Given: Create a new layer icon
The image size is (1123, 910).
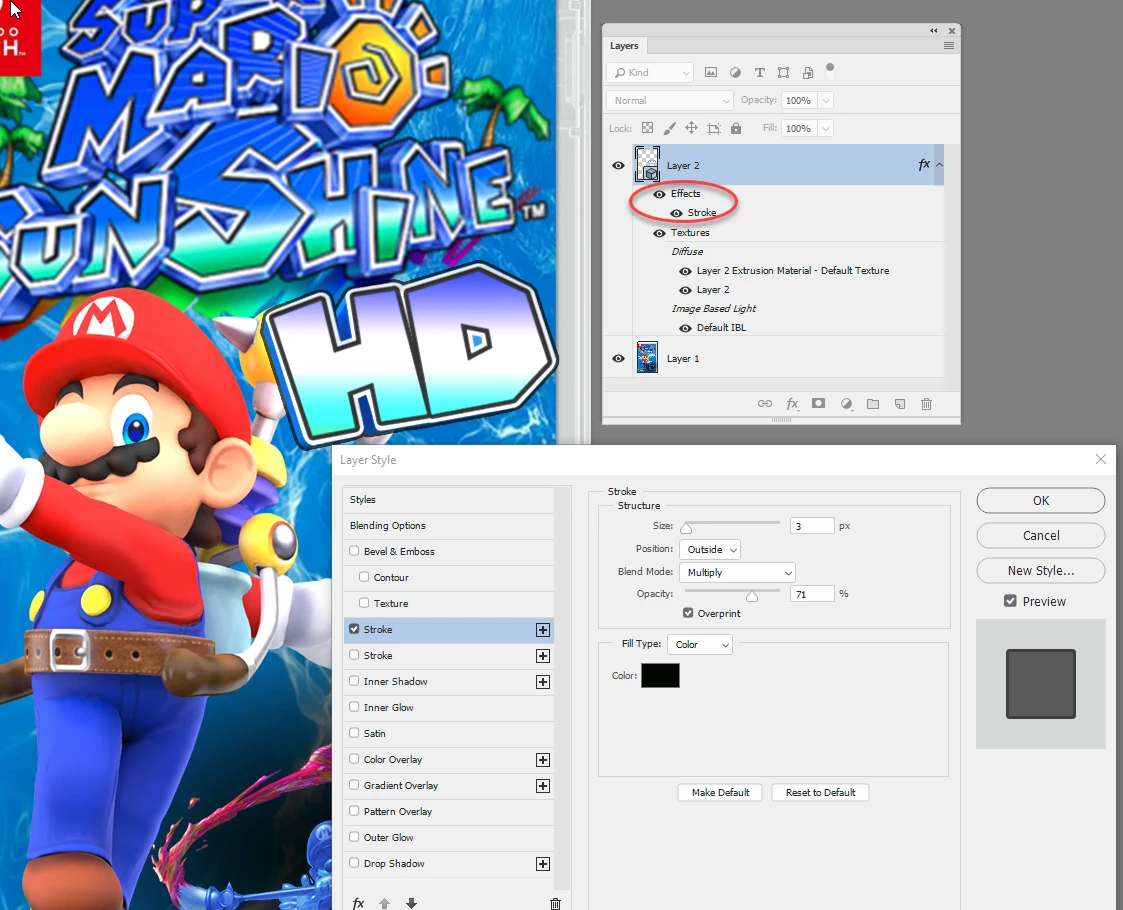Looking at the screenshot, I should pyautogui.click(x=900, y=404).
